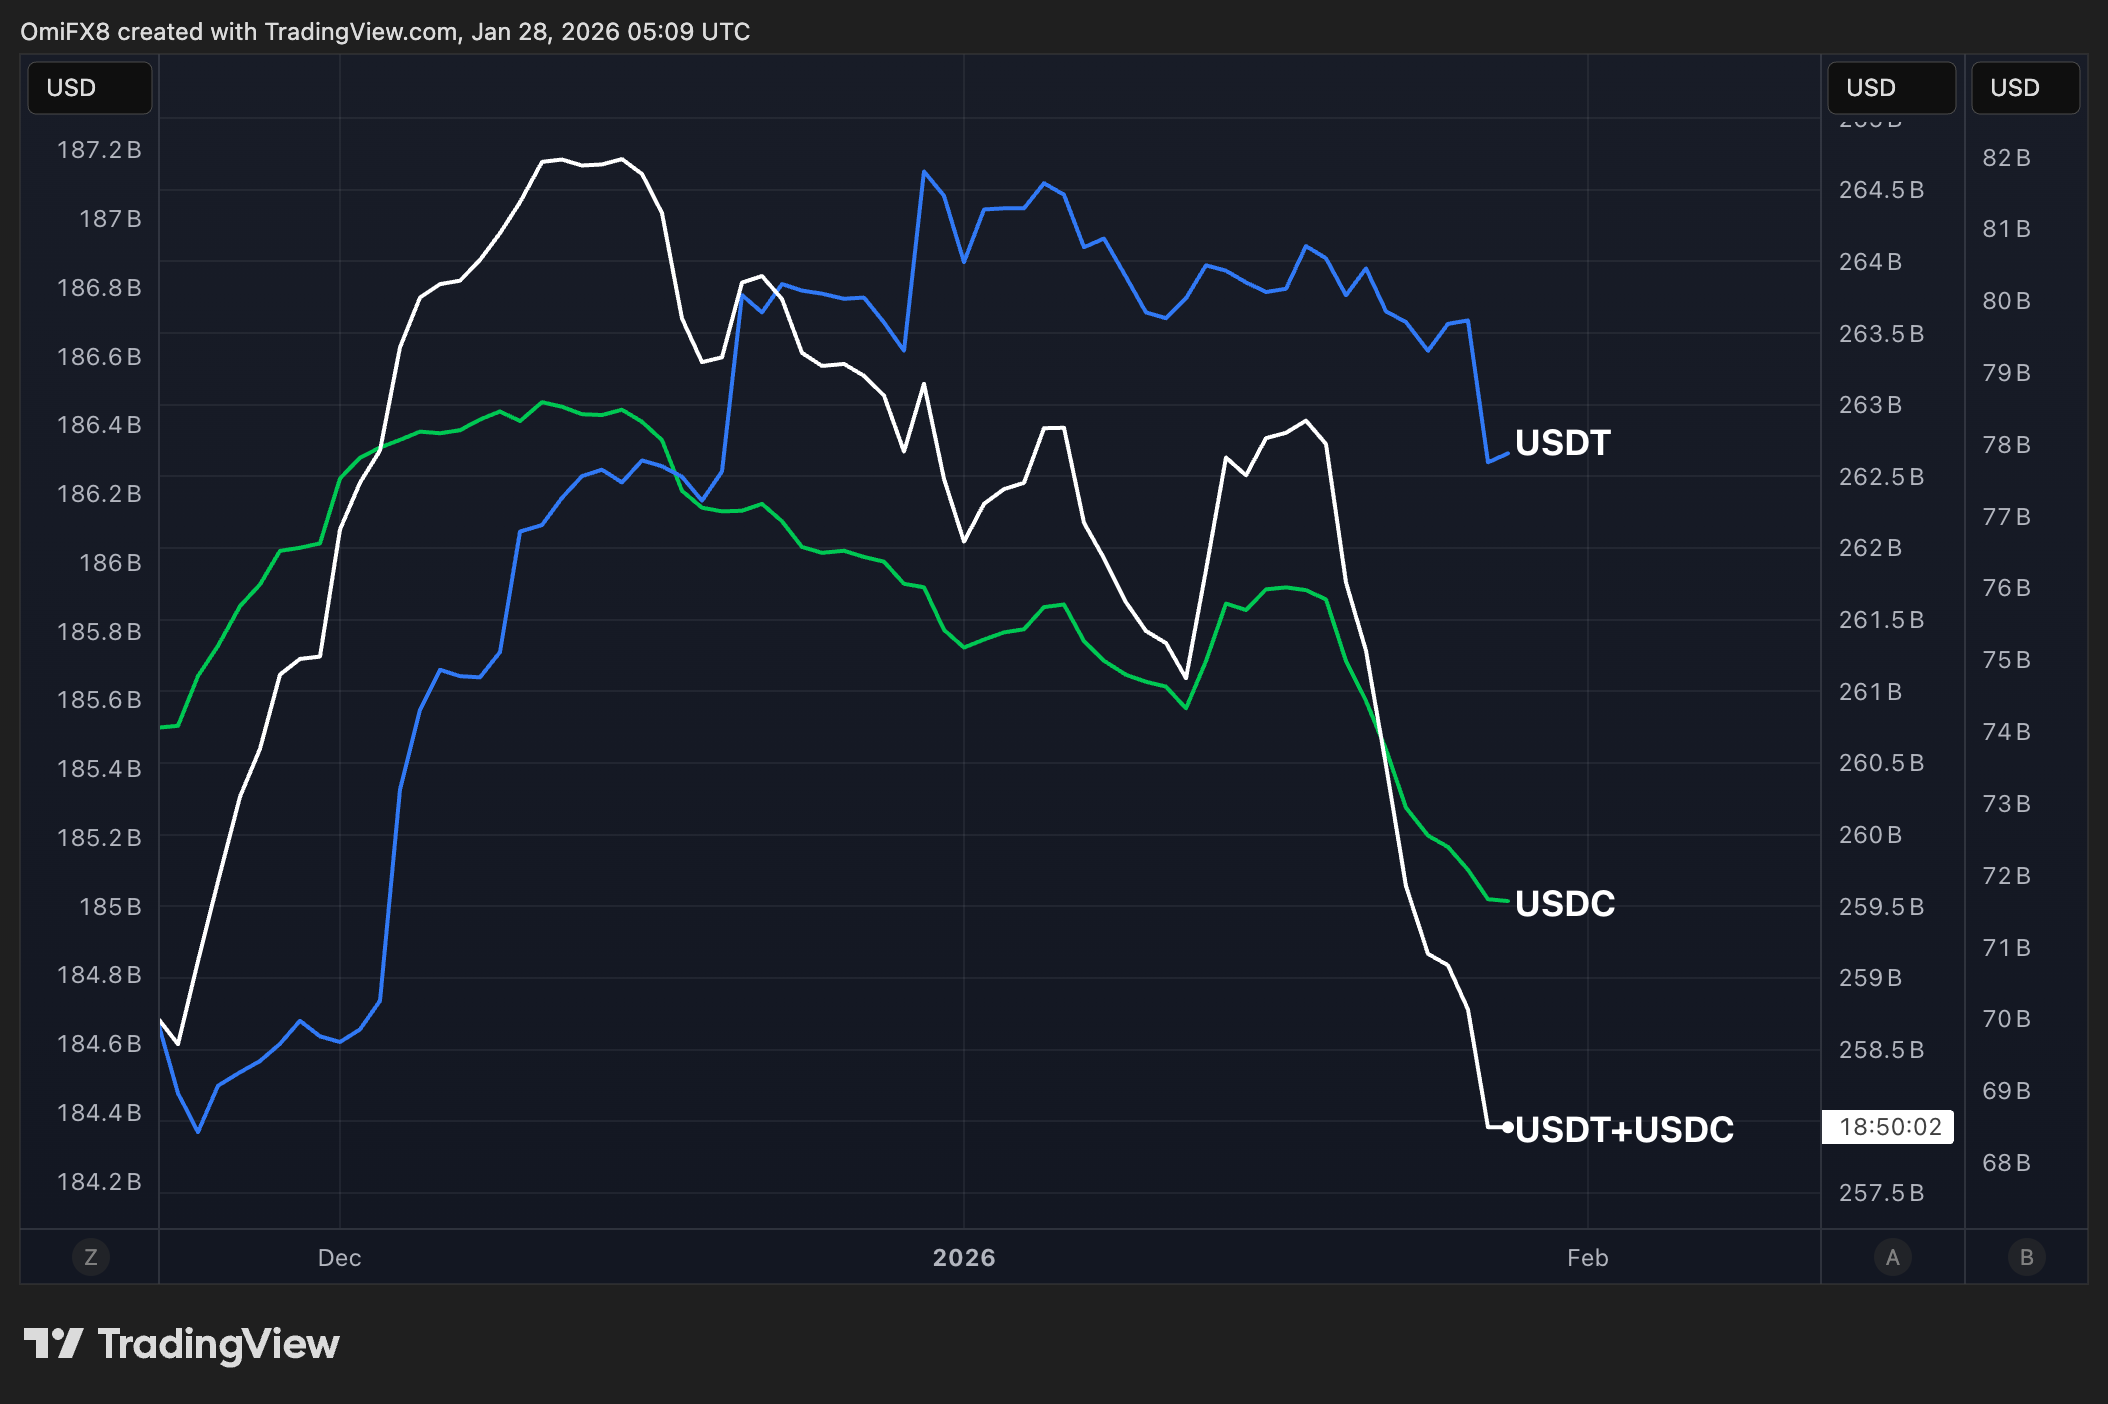This screenshot has width=2108, height=1404.
Task: Click the Dec date label on time axis
Action: (339, 1258)
